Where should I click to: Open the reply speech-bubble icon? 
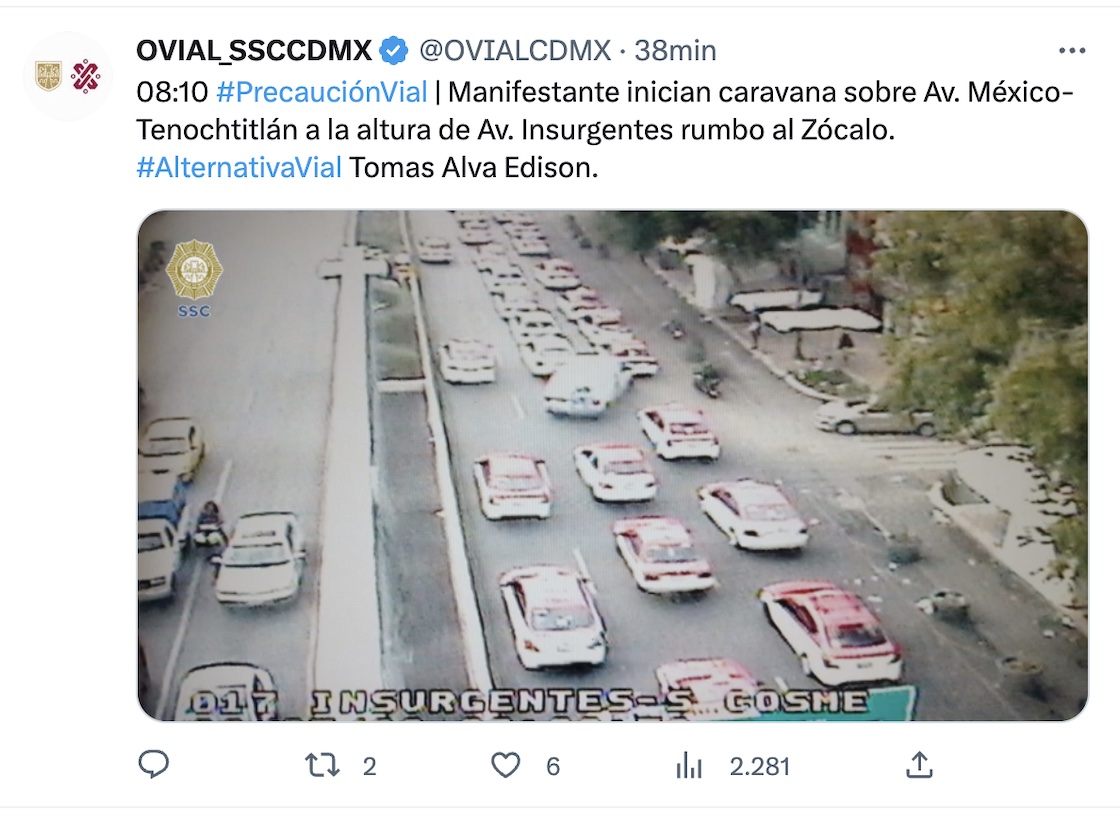click(x=153, y=765)
